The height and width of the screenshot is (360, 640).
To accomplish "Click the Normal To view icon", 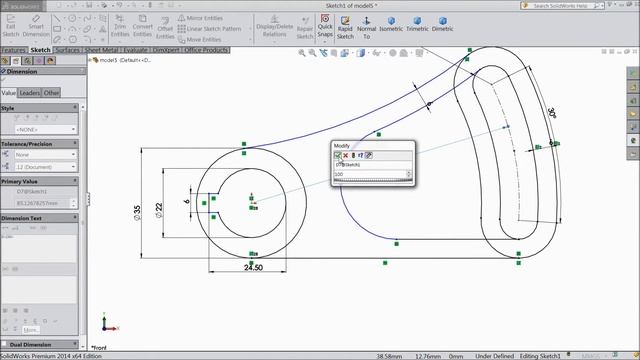I will tap(367, 28).
